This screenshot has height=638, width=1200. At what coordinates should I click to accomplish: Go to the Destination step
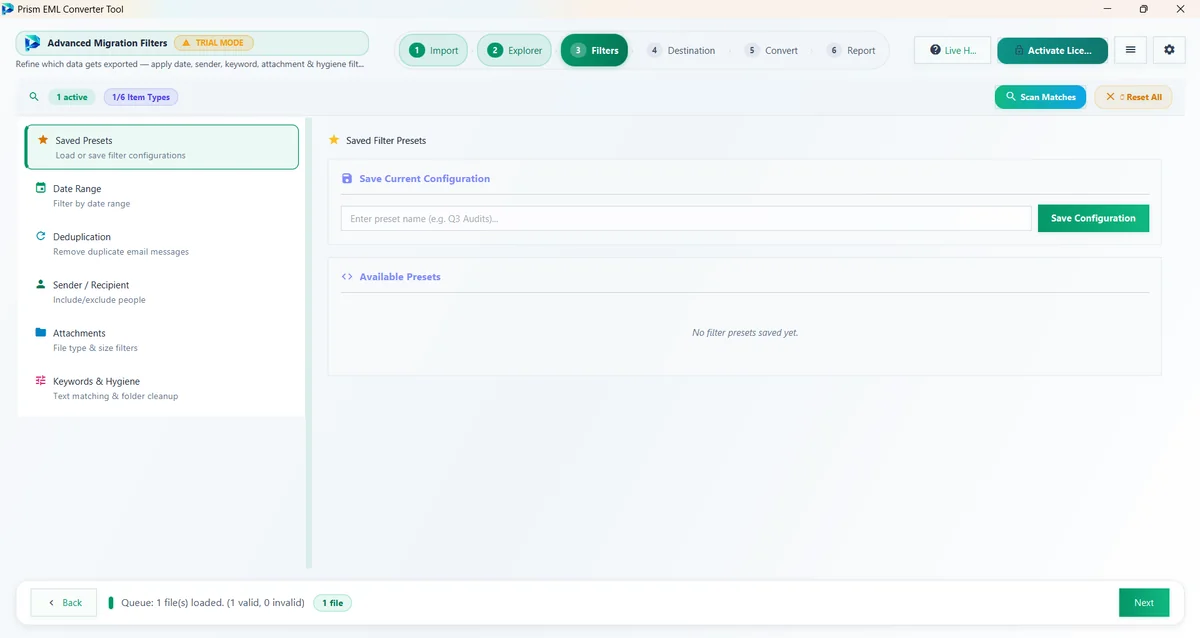pos(682,50)
